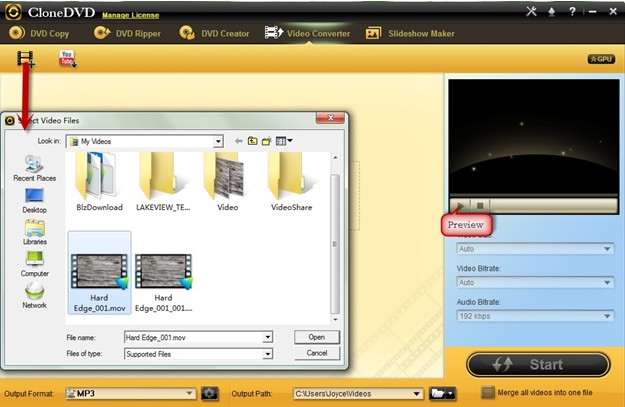
Task: Select the VideoShare folder
Action: (x=291, y=182)
